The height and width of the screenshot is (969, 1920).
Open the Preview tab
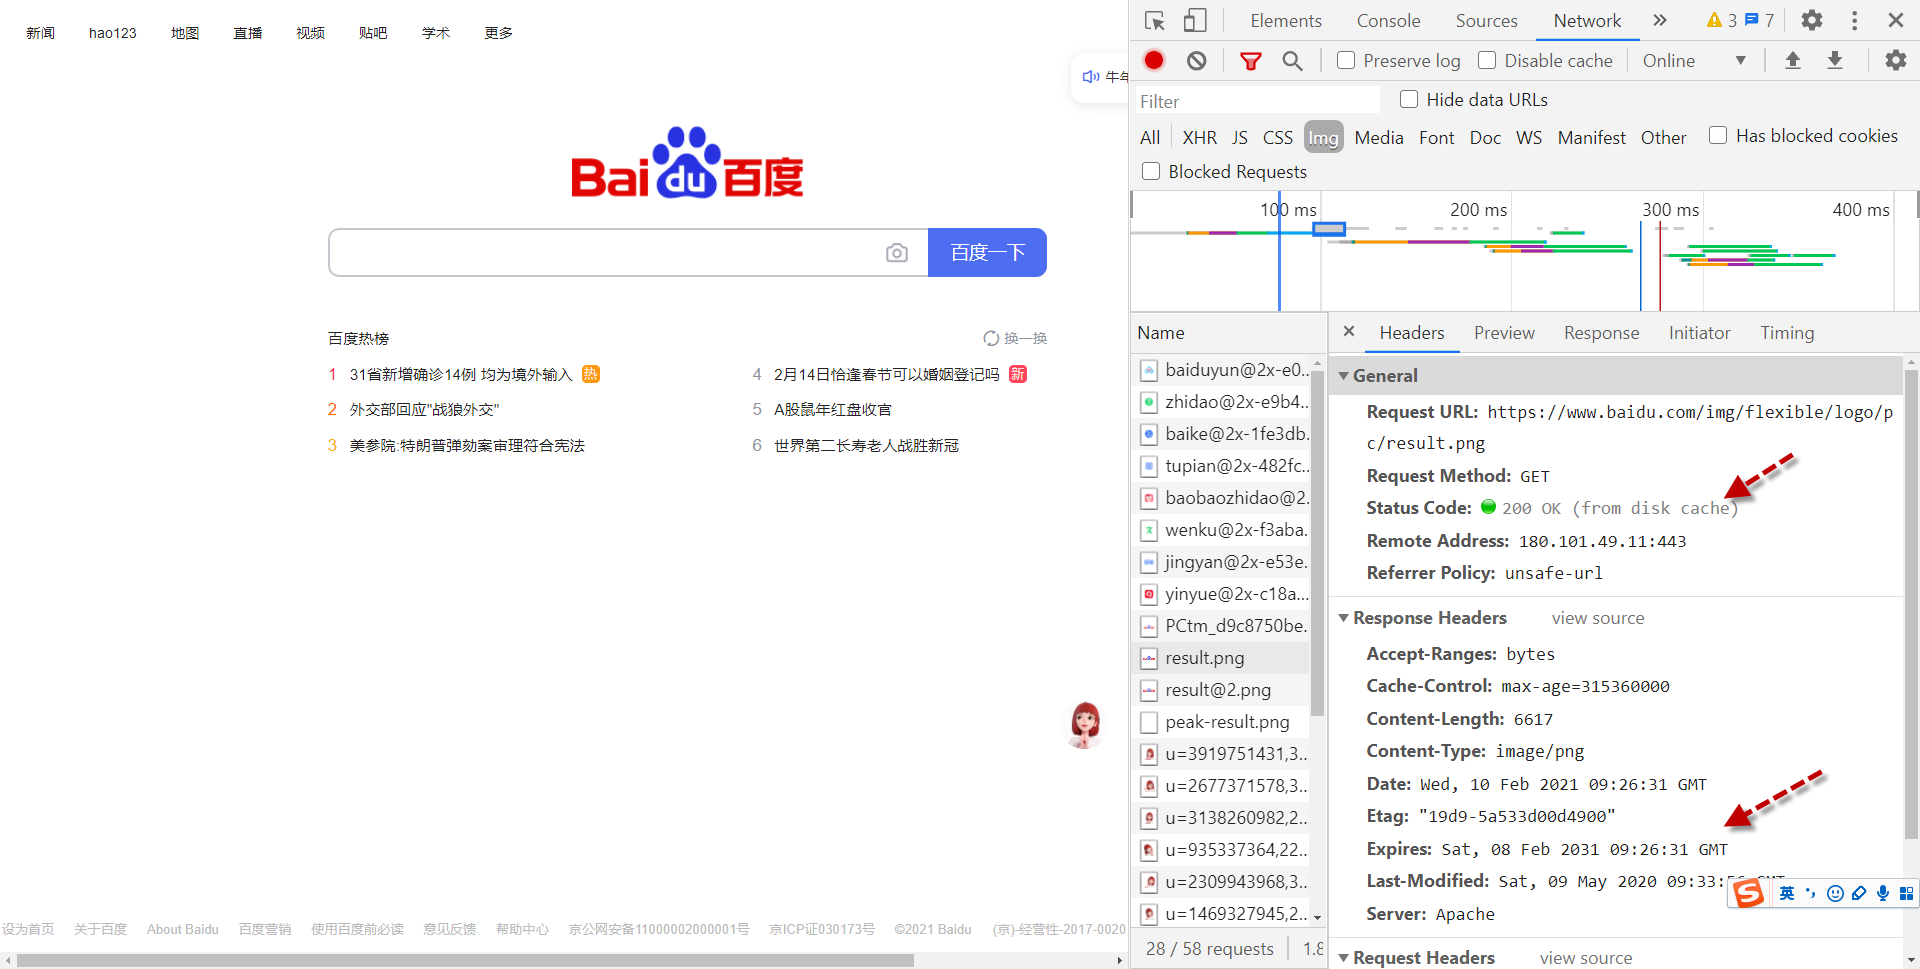tap(1503, 333)
